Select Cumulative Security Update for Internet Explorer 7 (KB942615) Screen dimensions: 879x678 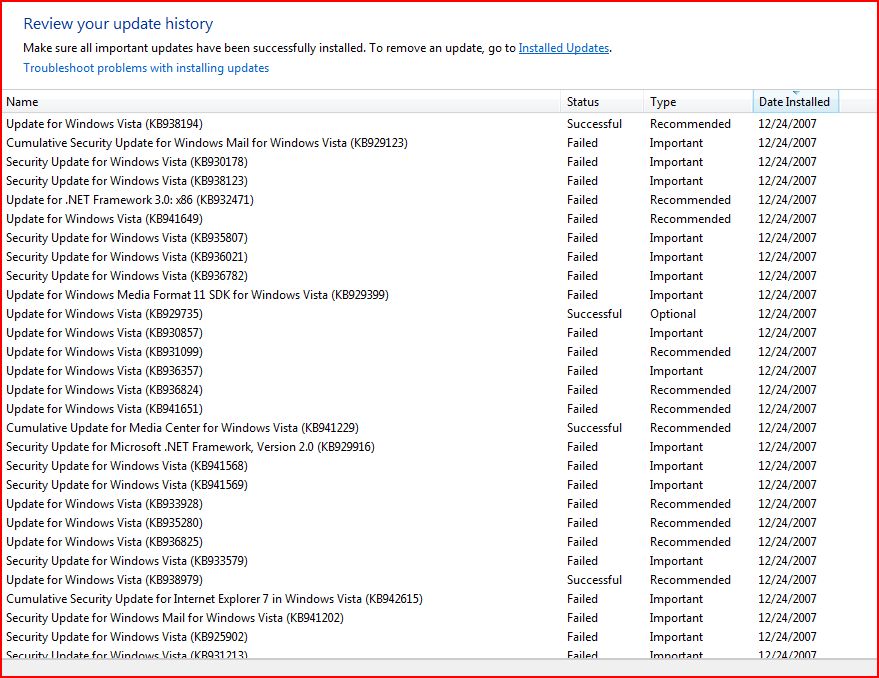pos(214,599)
